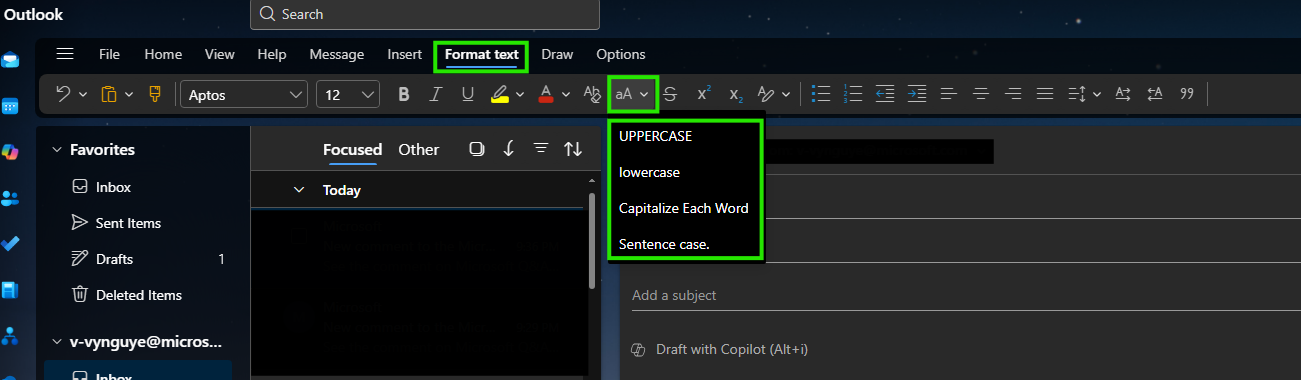Apply bulleted list
Image resolution: width=1301 pixels, height=380 pixels.
coord(821,94)
